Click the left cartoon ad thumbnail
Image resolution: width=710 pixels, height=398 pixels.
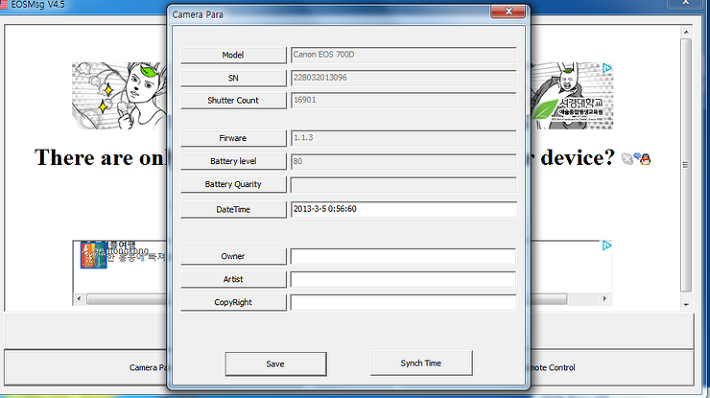pyautogui.click(x=119, y=96)
